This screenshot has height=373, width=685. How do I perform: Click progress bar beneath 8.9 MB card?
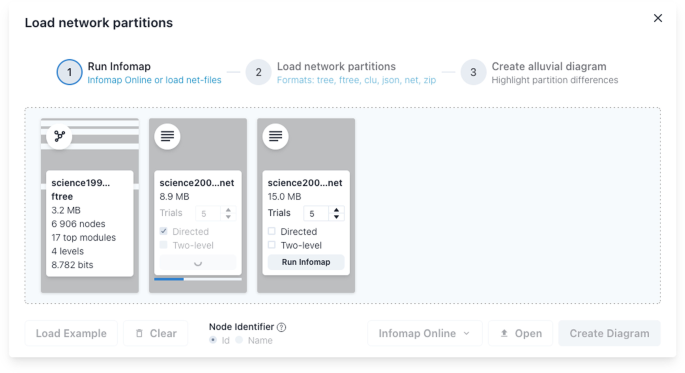(198, 279)
